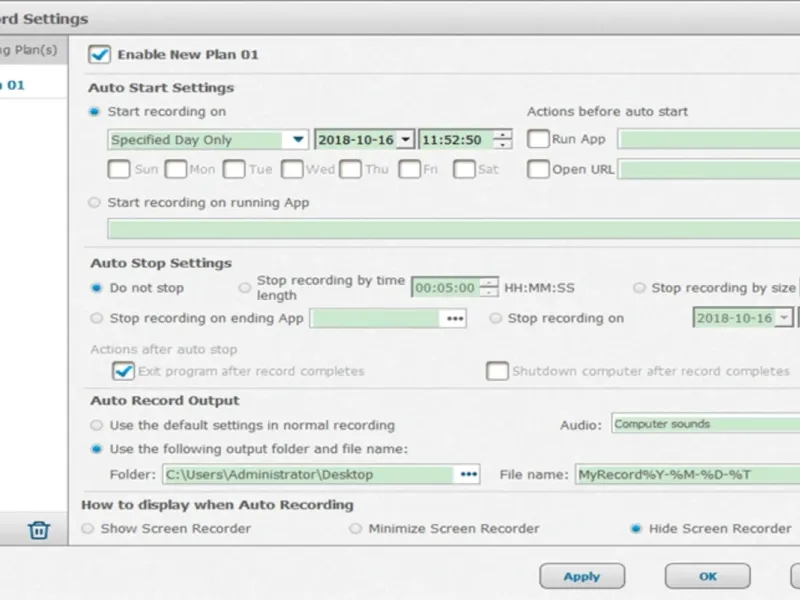
Task: Select Minimize Screen Recorder option
Action: pos(355,528)
